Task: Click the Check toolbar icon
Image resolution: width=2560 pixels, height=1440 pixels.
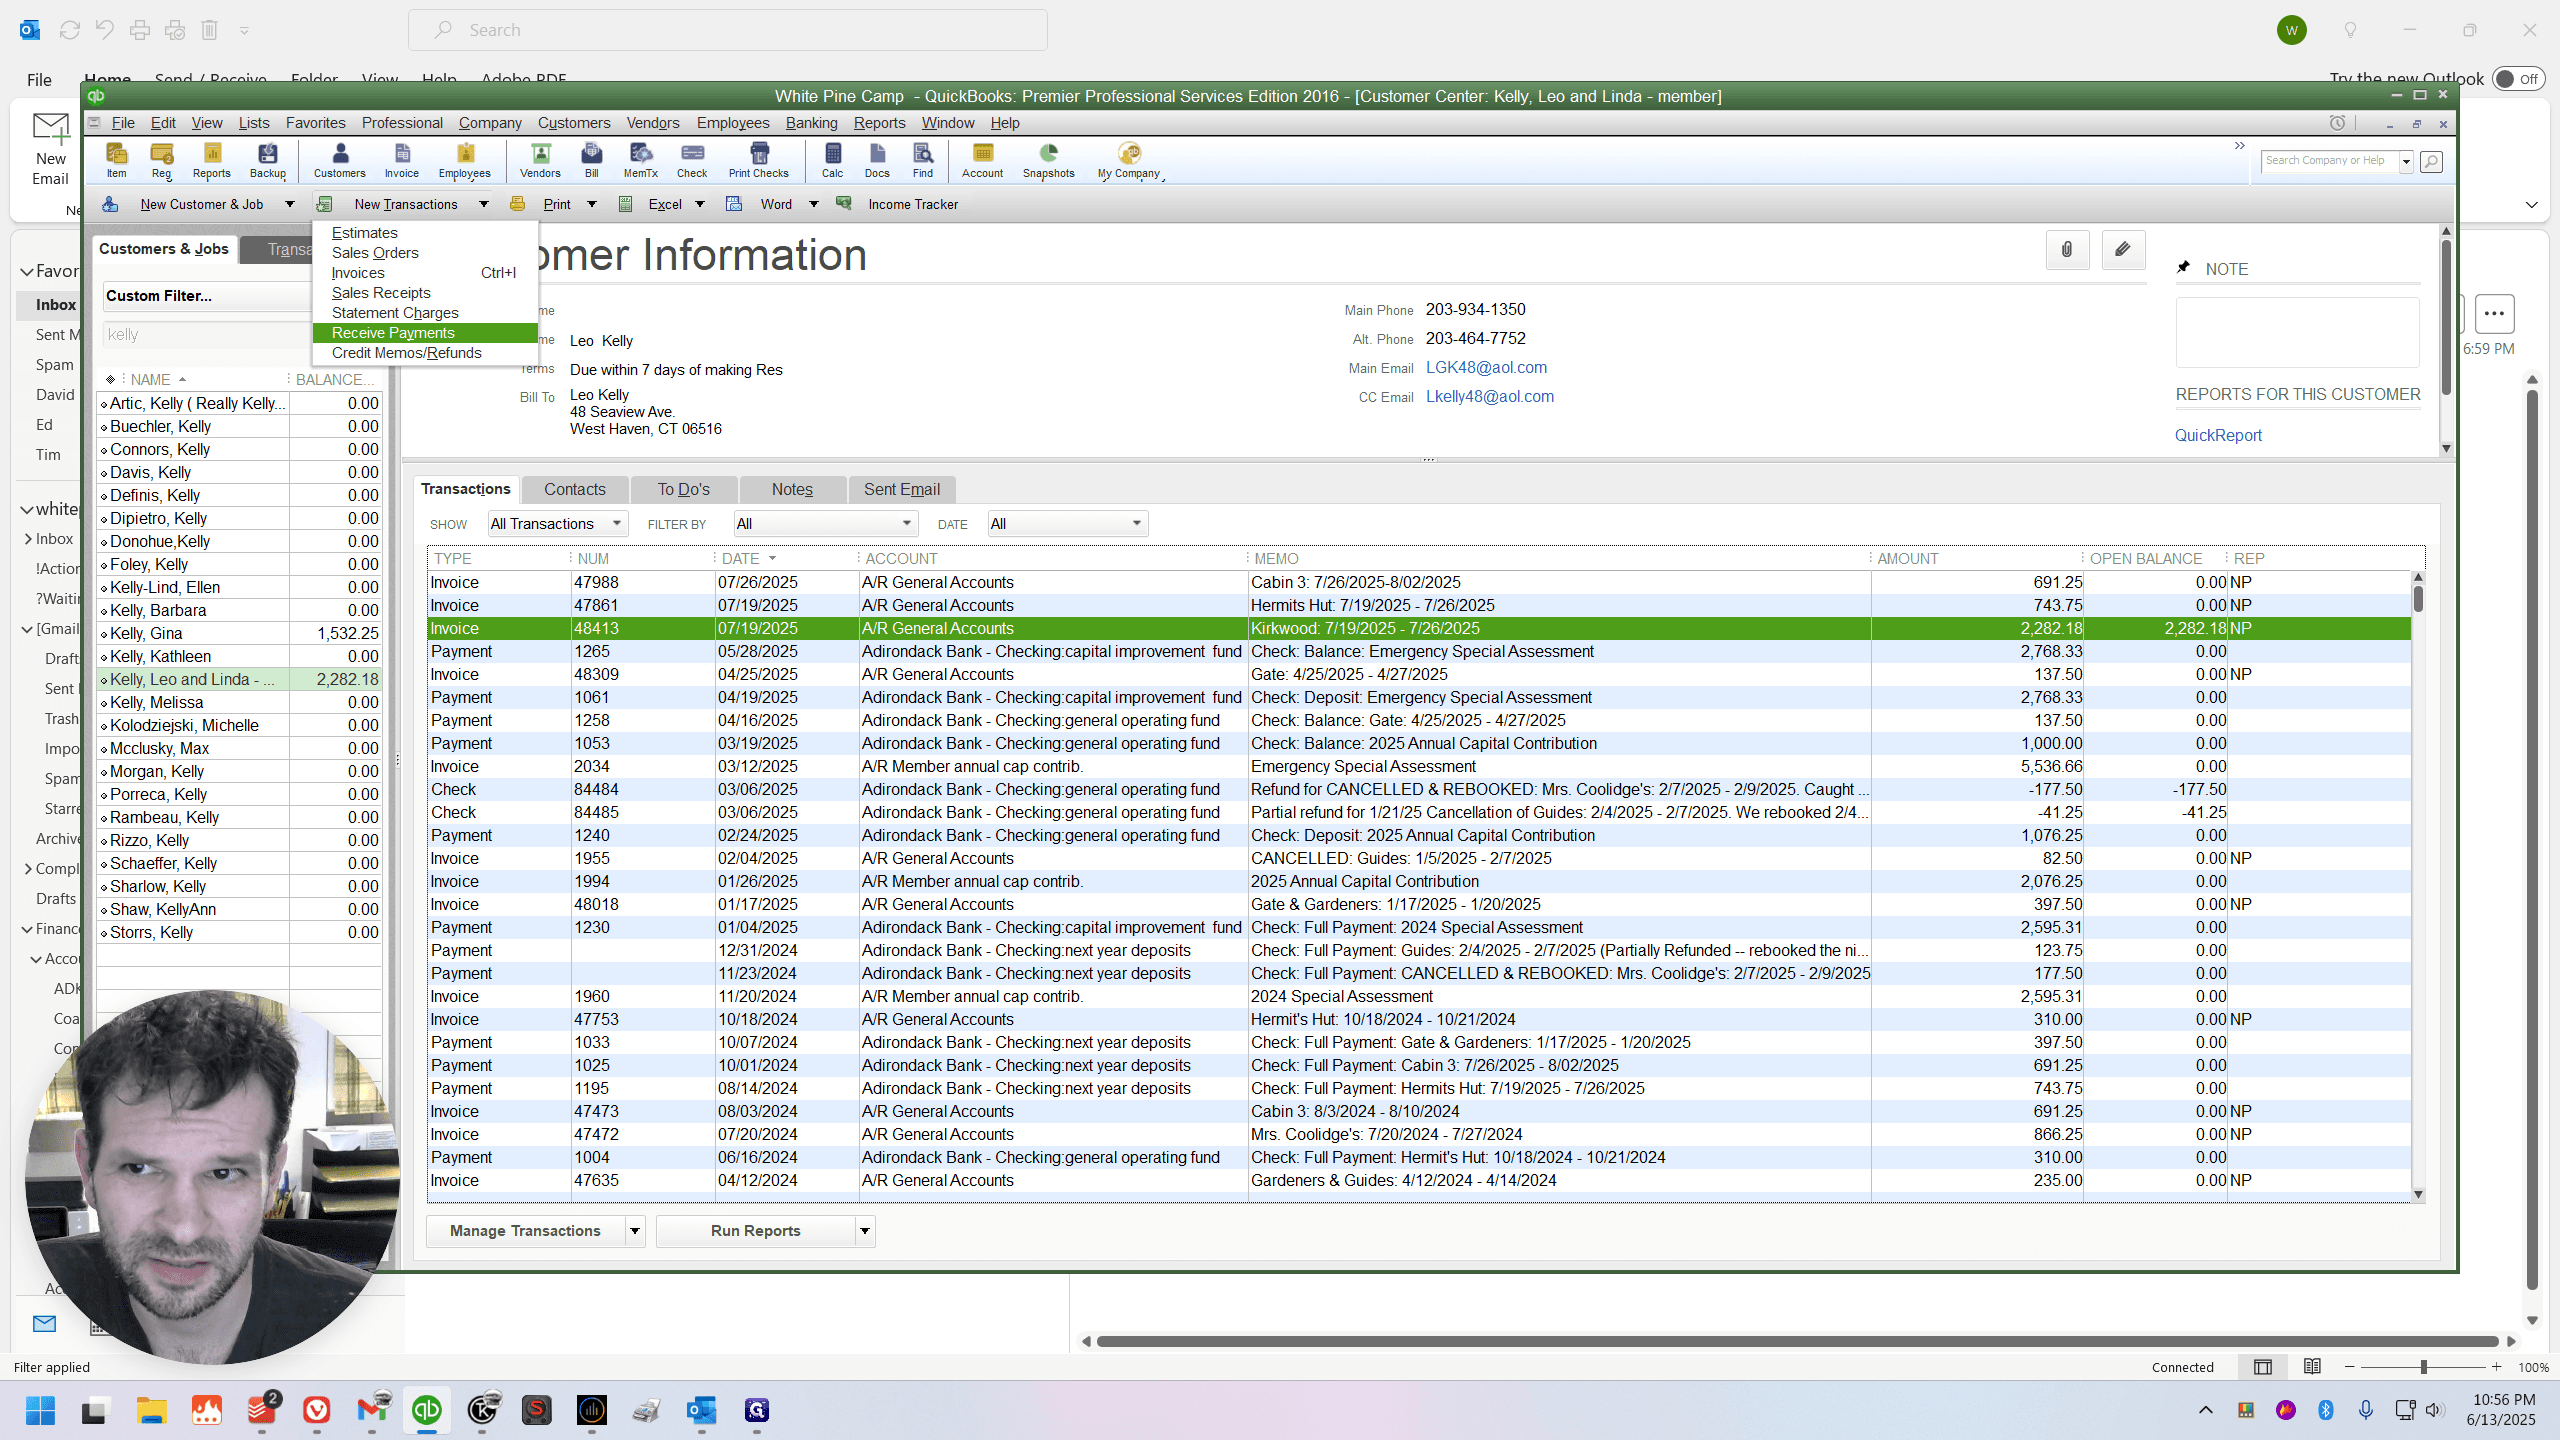Action: [x=692, y=160]
